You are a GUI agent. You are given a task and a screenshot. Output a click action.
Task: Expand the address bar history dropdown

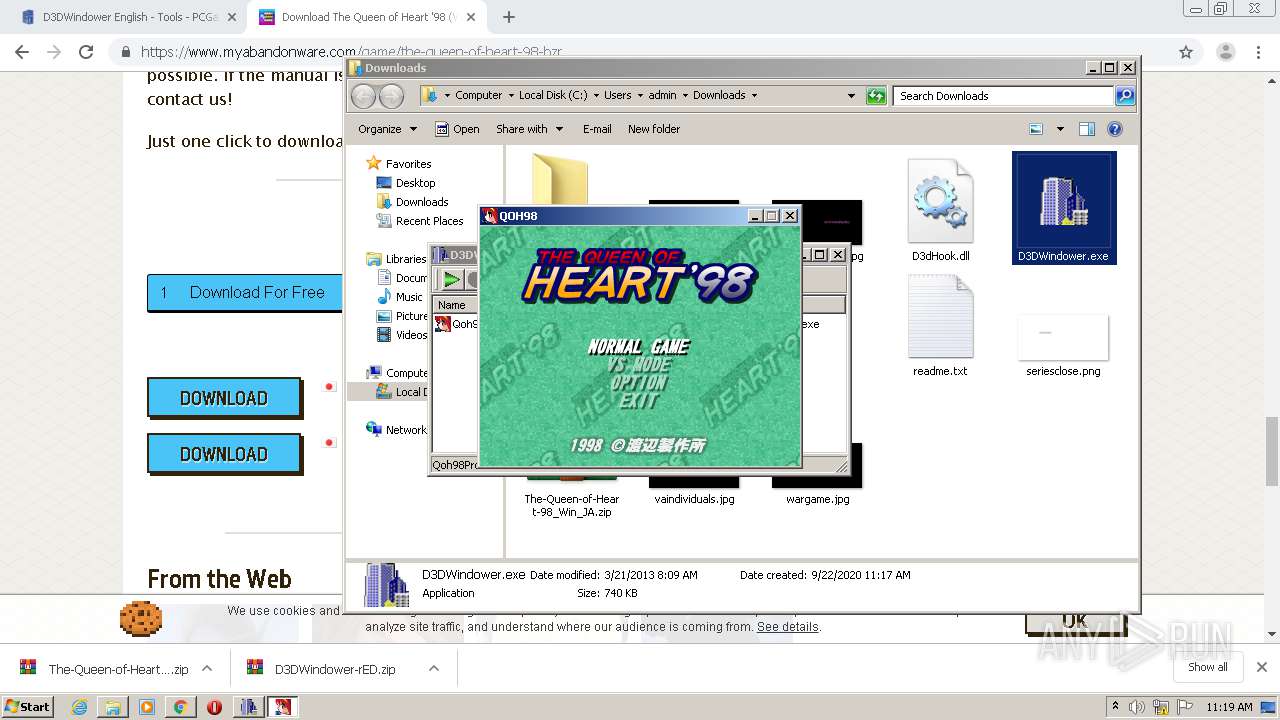coord(851,96)
